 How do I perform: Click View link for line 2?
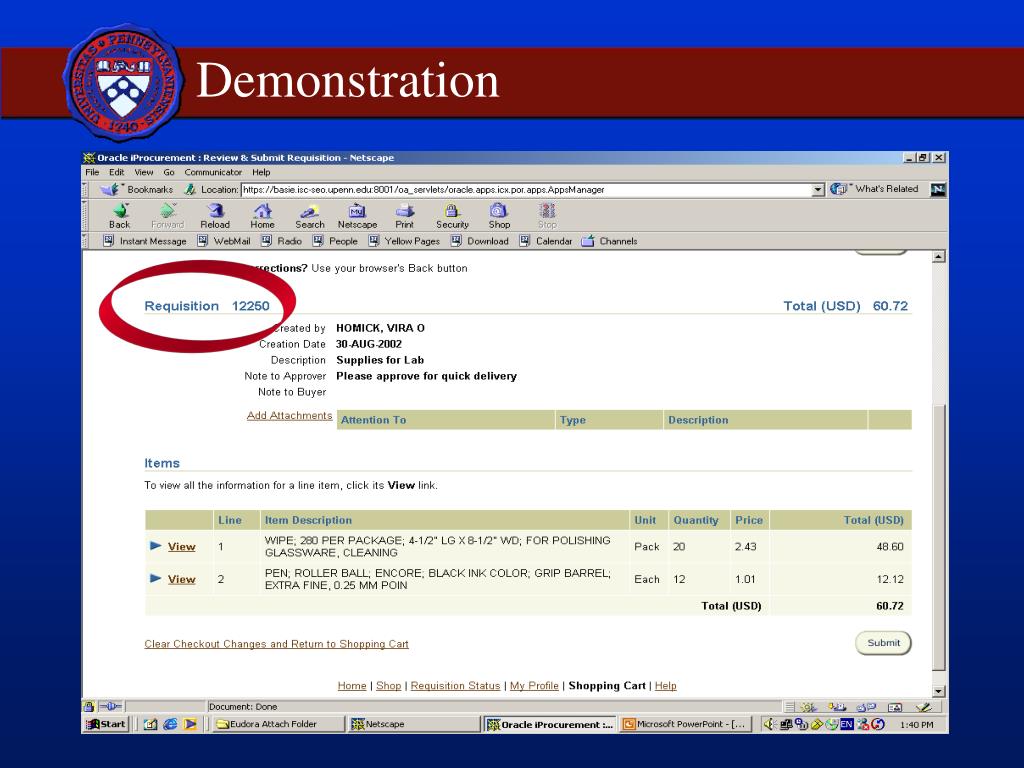pos(182,579)
